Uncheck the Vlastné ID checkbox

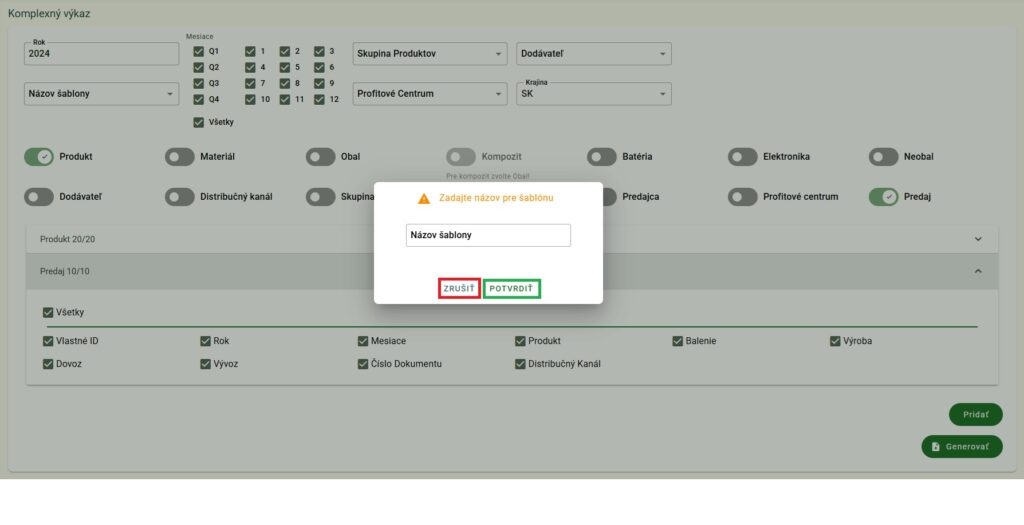(48, 341)
